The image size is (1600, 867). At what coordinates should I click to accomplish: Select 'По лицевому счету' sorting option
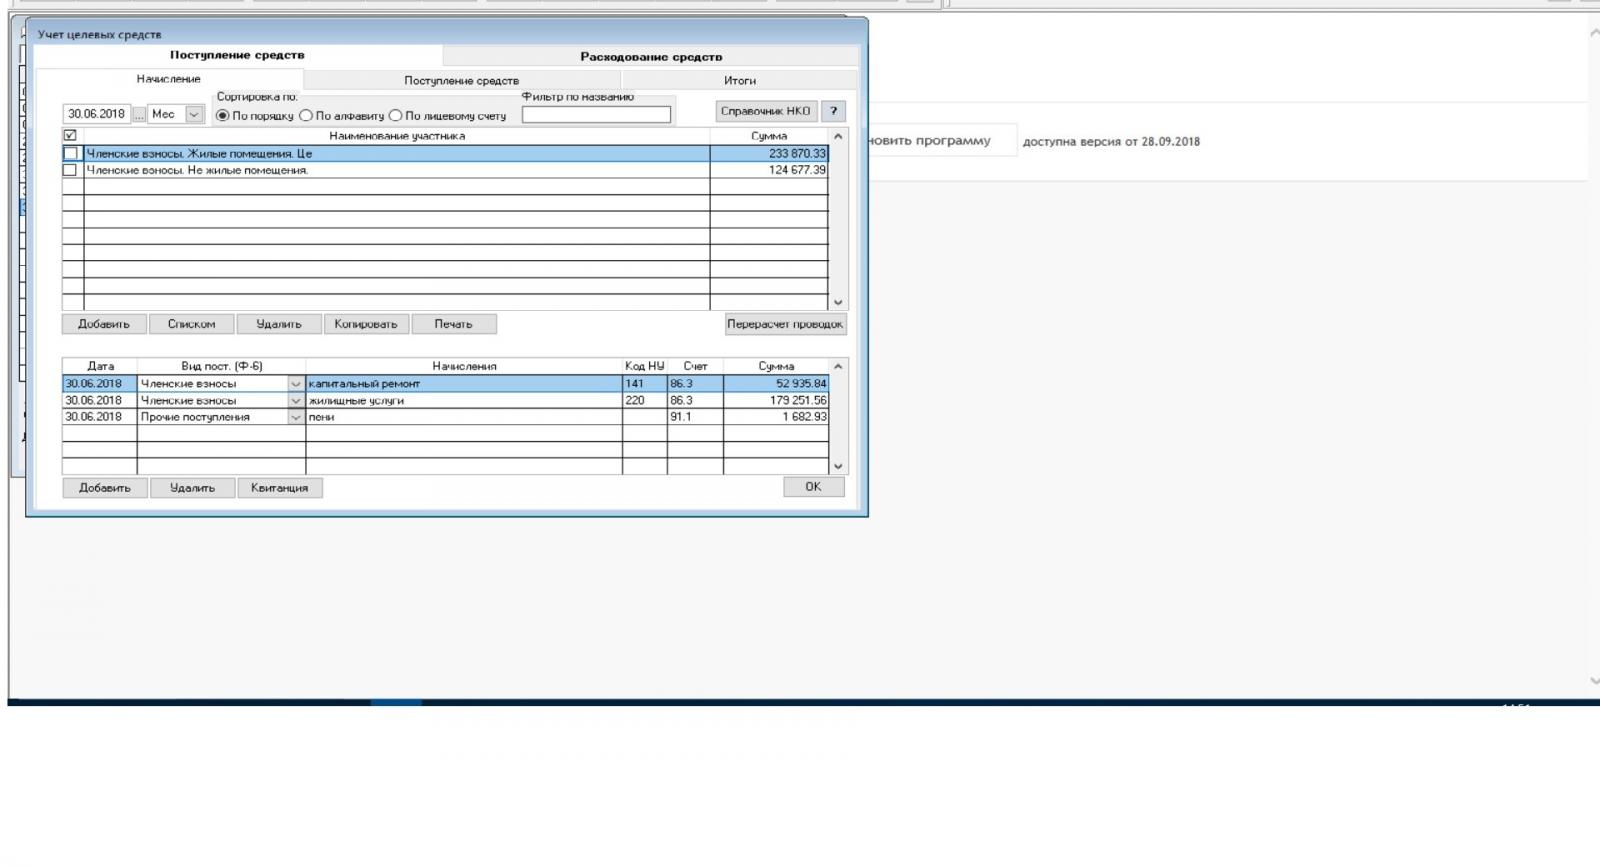click(x=396, y=116)
